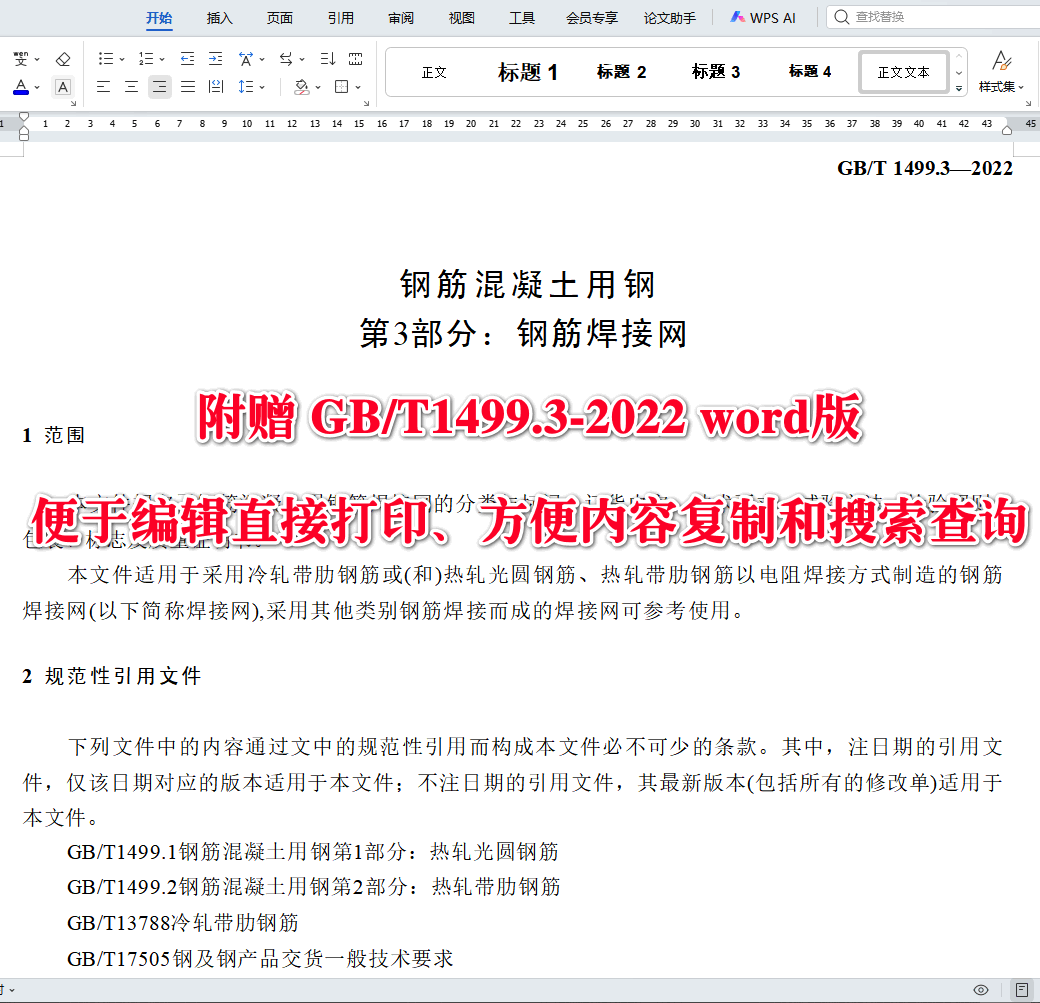Image resolution: width=1040 pixels, height=1003 pixels.
Task: Launch WPS AI
Action: [763, 18]
